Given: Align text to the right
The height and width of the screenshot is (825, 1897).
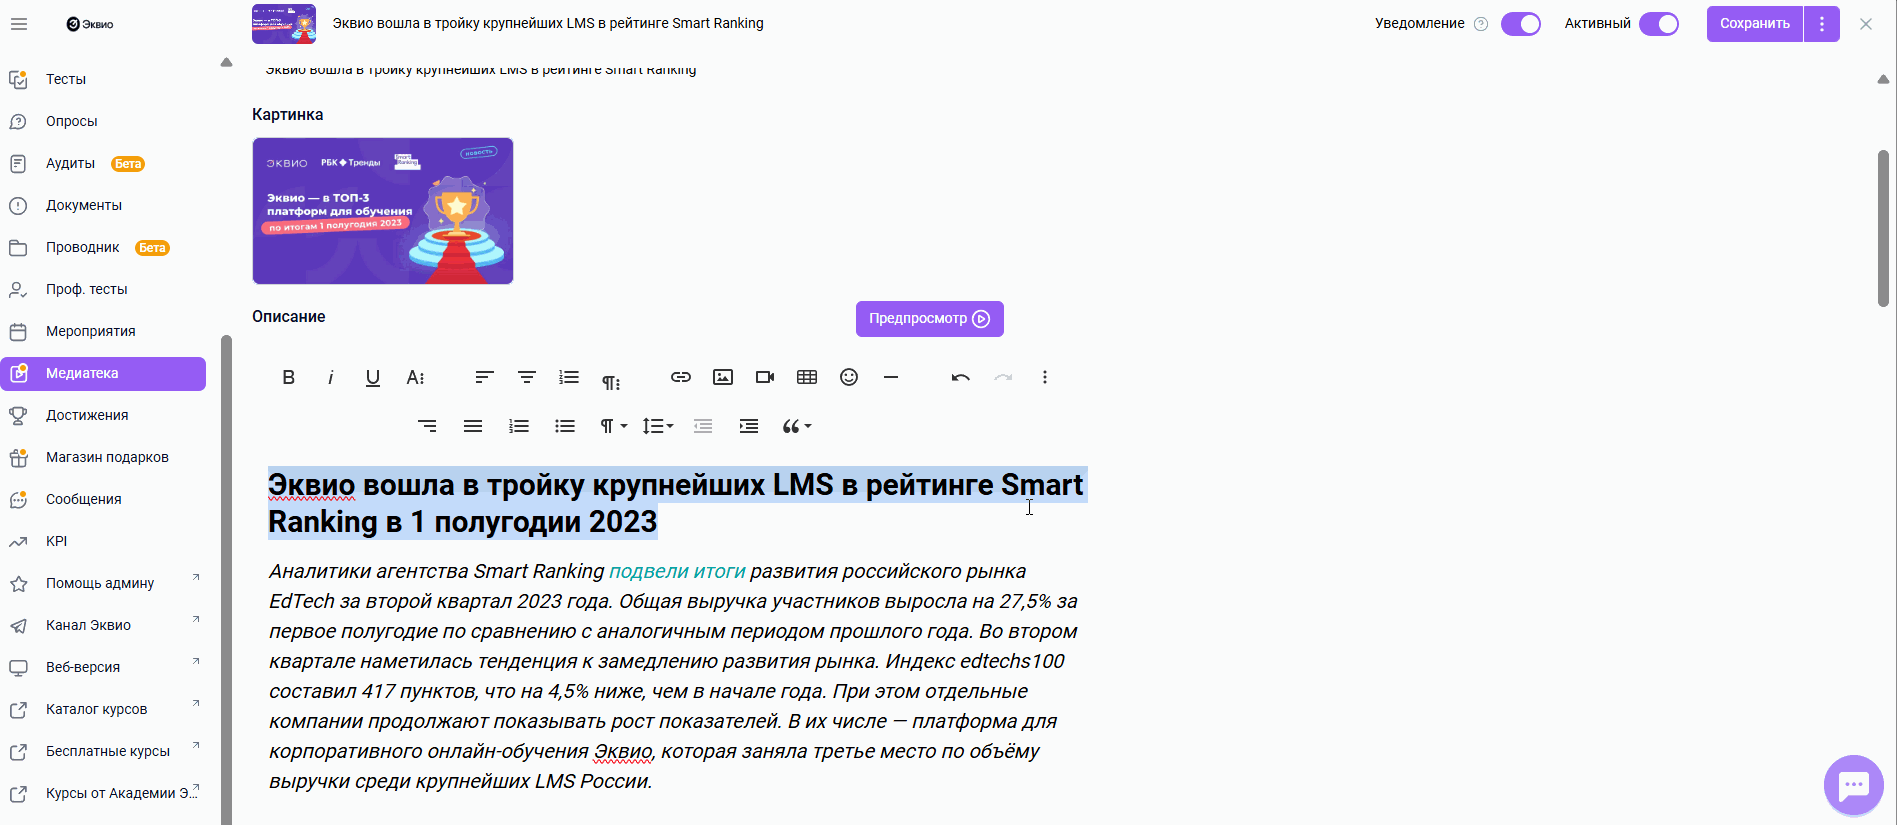Looking at the screenshot, I should pyautogui.click(x=427, y=426).
